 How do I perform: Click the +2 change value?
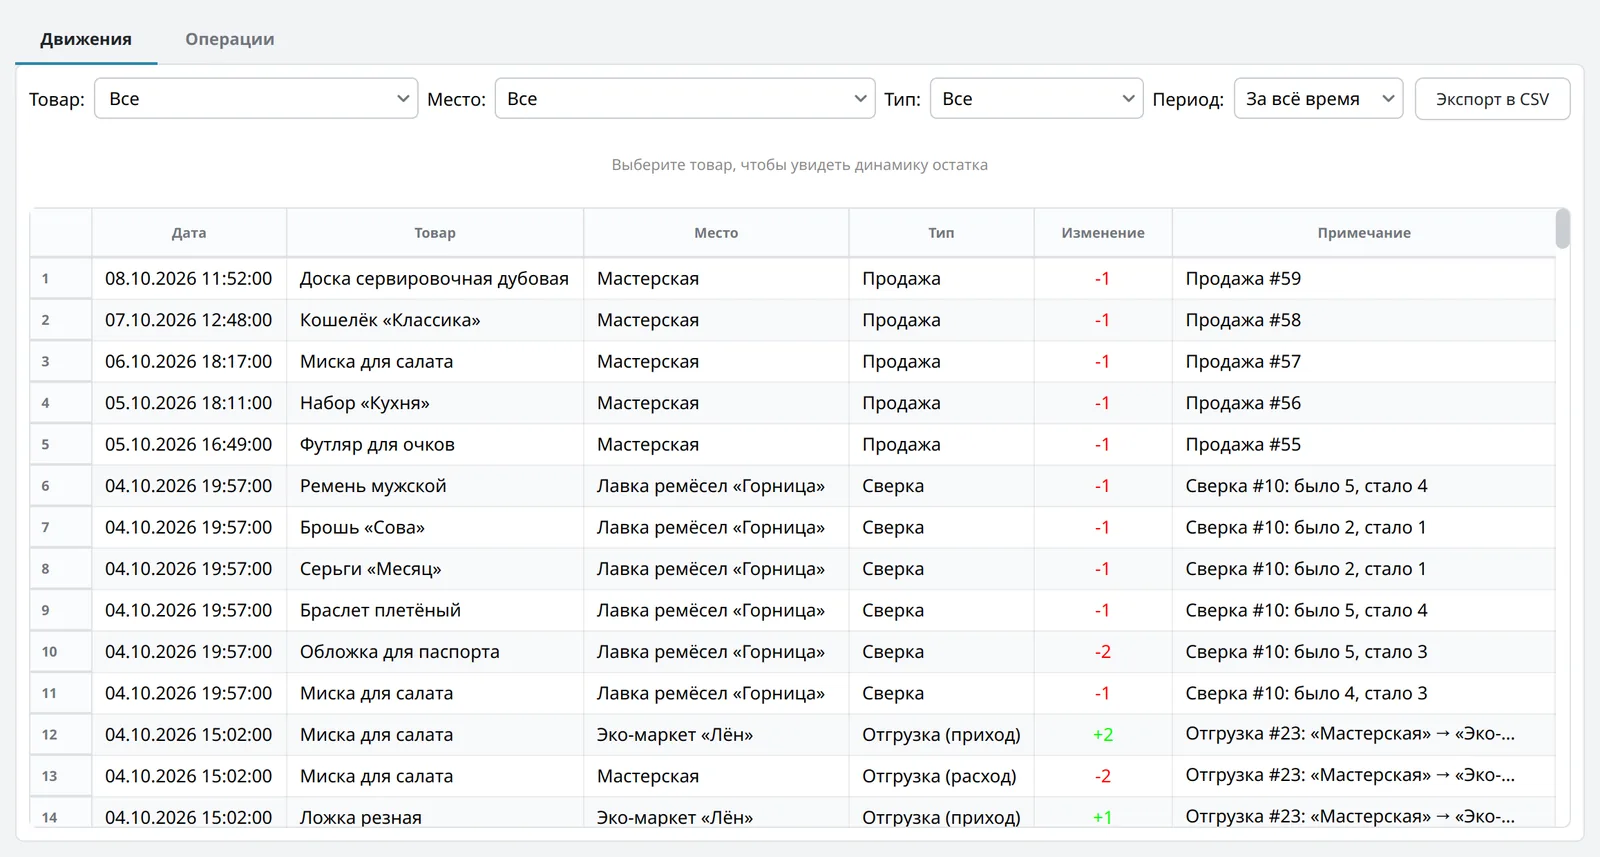pos(1103,735)
